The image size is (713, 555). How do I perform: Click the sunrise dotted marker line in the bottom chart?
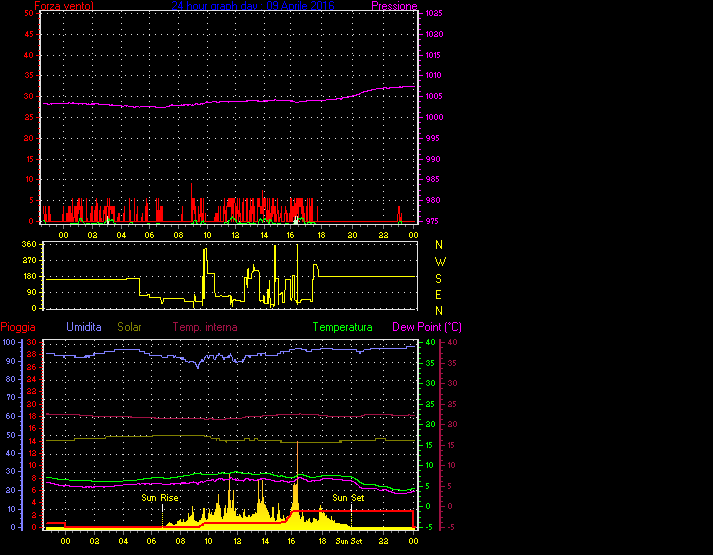tap(162, 515)
